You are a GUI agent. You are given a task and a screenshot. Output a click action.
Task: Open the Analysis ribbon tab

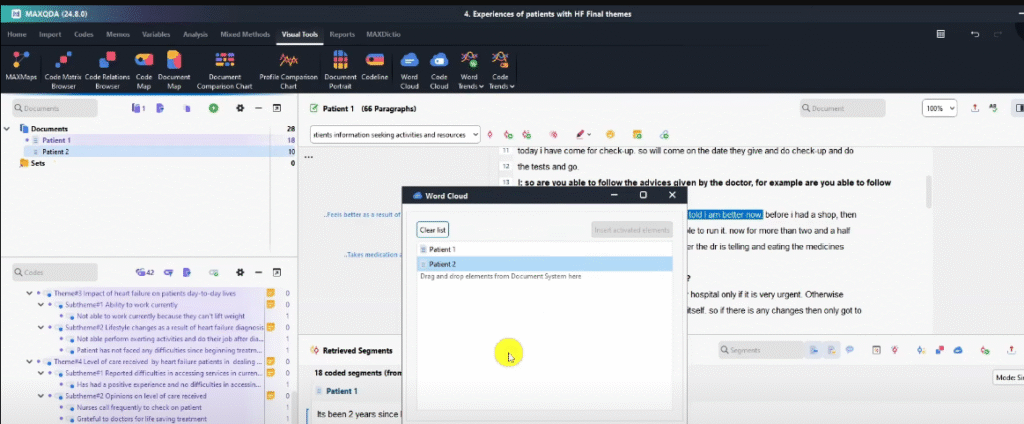tap(195, 35)
